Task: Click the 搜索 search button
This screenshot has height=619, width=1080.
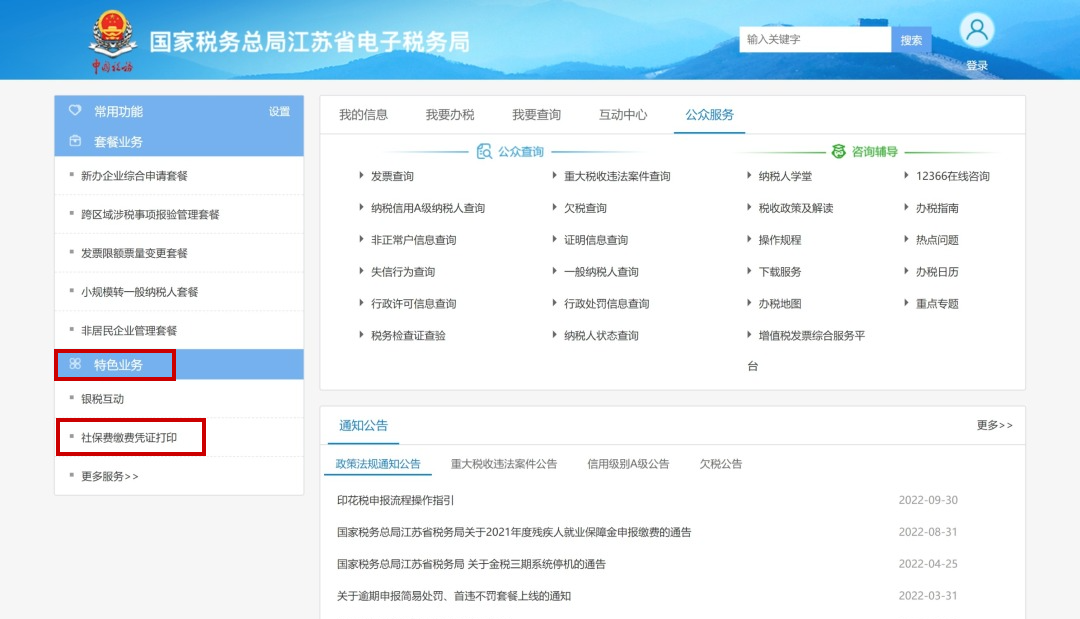Action: tap(911, 40)
